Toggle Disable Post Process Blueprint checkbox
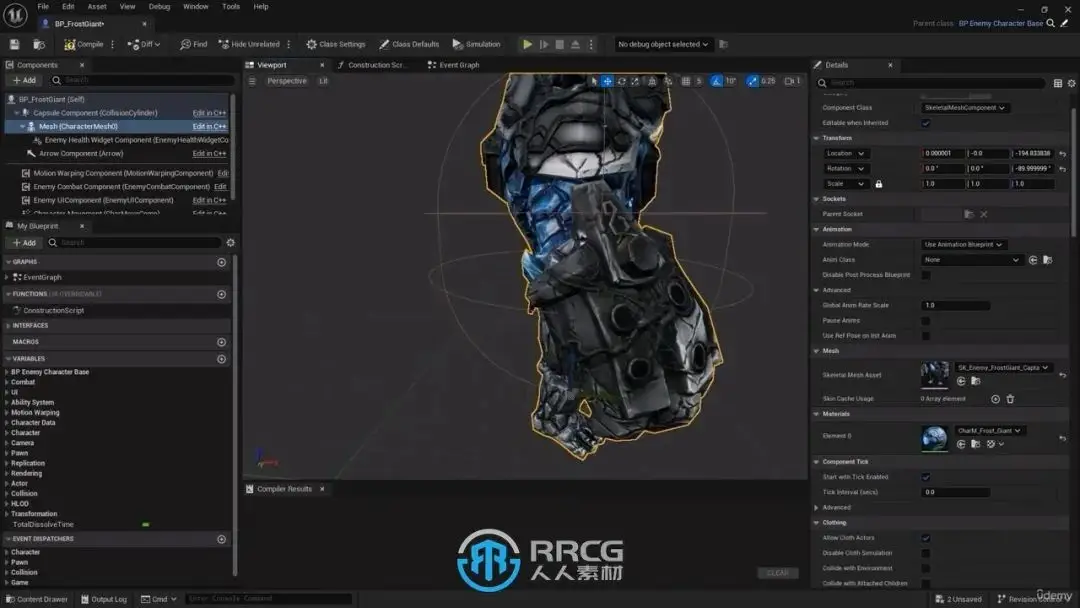The height and width of the screenshot is (608, 1080). point(926,275)
